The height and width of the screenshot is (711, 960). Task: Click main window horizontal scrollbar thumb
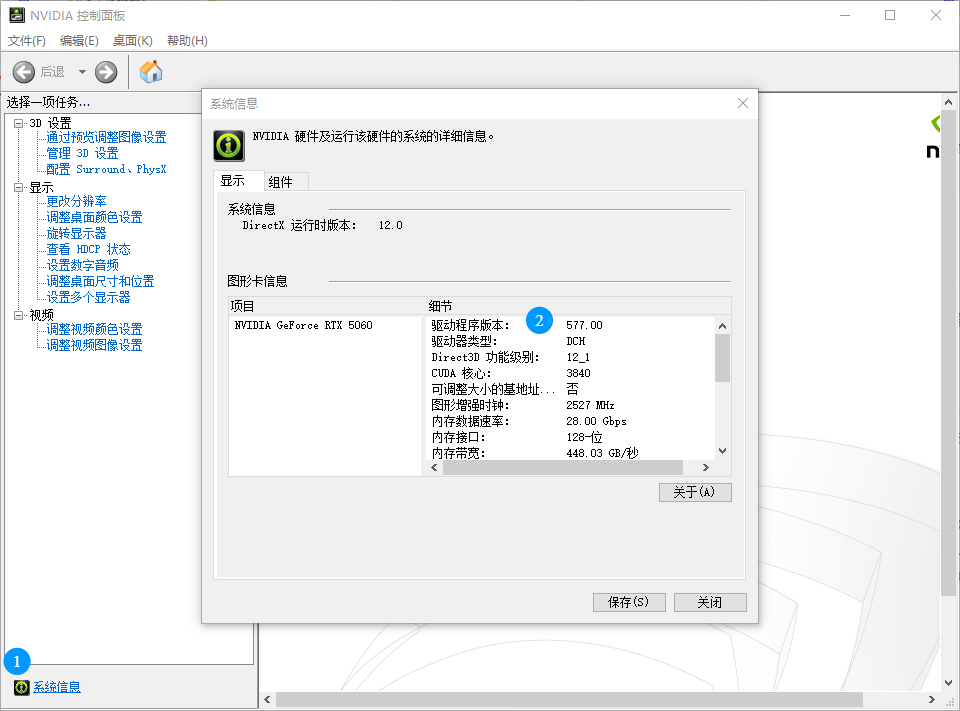click(x=569, y=699)
